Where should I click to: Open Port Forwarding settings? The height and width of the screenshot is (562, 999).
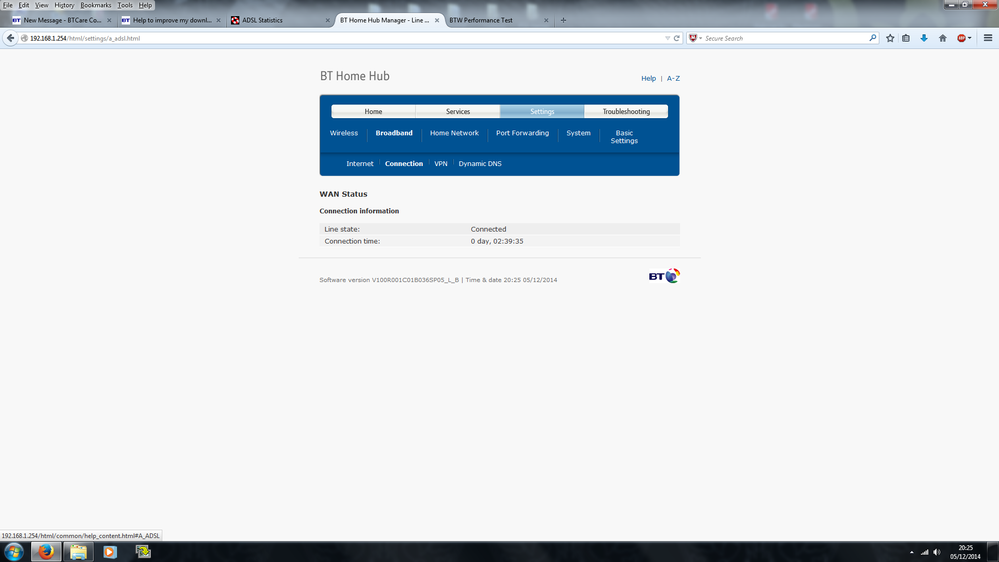click(x=522, y=133)
